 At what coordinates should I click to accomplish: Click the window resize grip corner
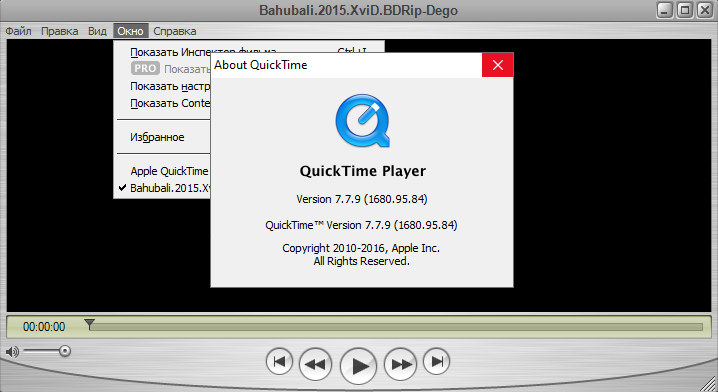(709, 383)
